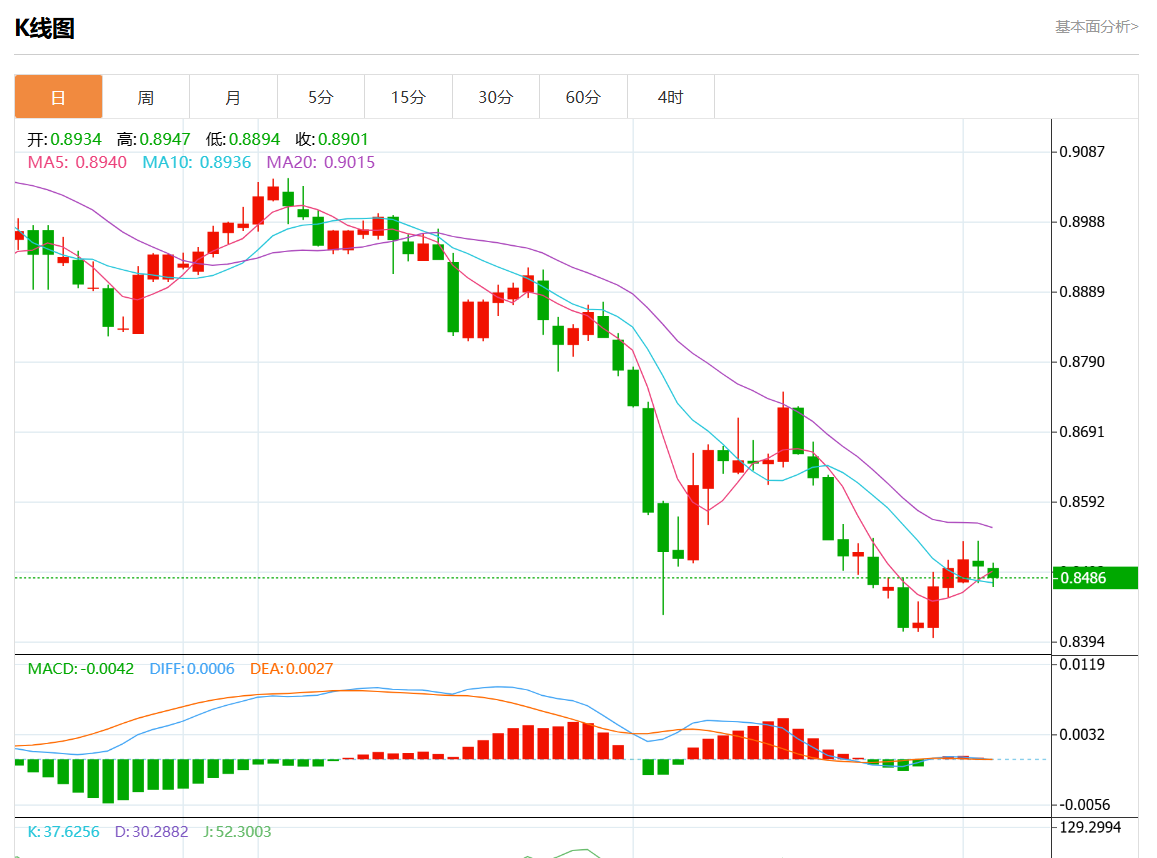
Task: Click the MA10: 0.8936 indicator label
Action: click(x=197, y=162)
